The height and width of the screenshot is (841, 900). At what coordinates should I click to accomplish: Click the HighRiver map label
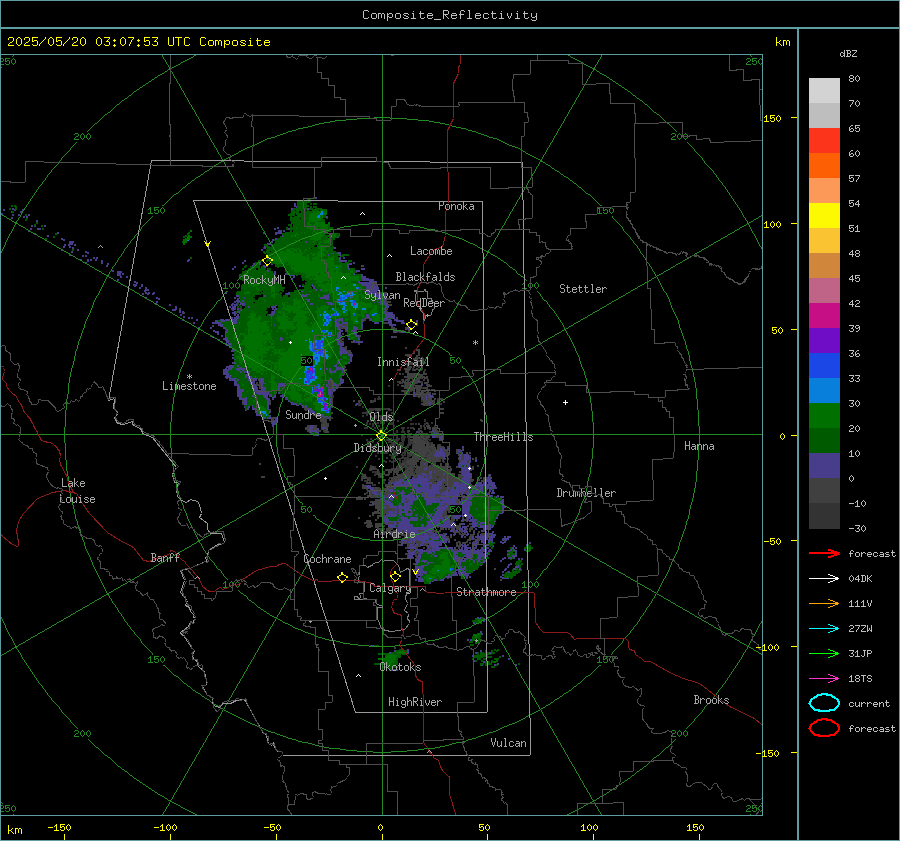pyautogui.click(x=415, y=702)
